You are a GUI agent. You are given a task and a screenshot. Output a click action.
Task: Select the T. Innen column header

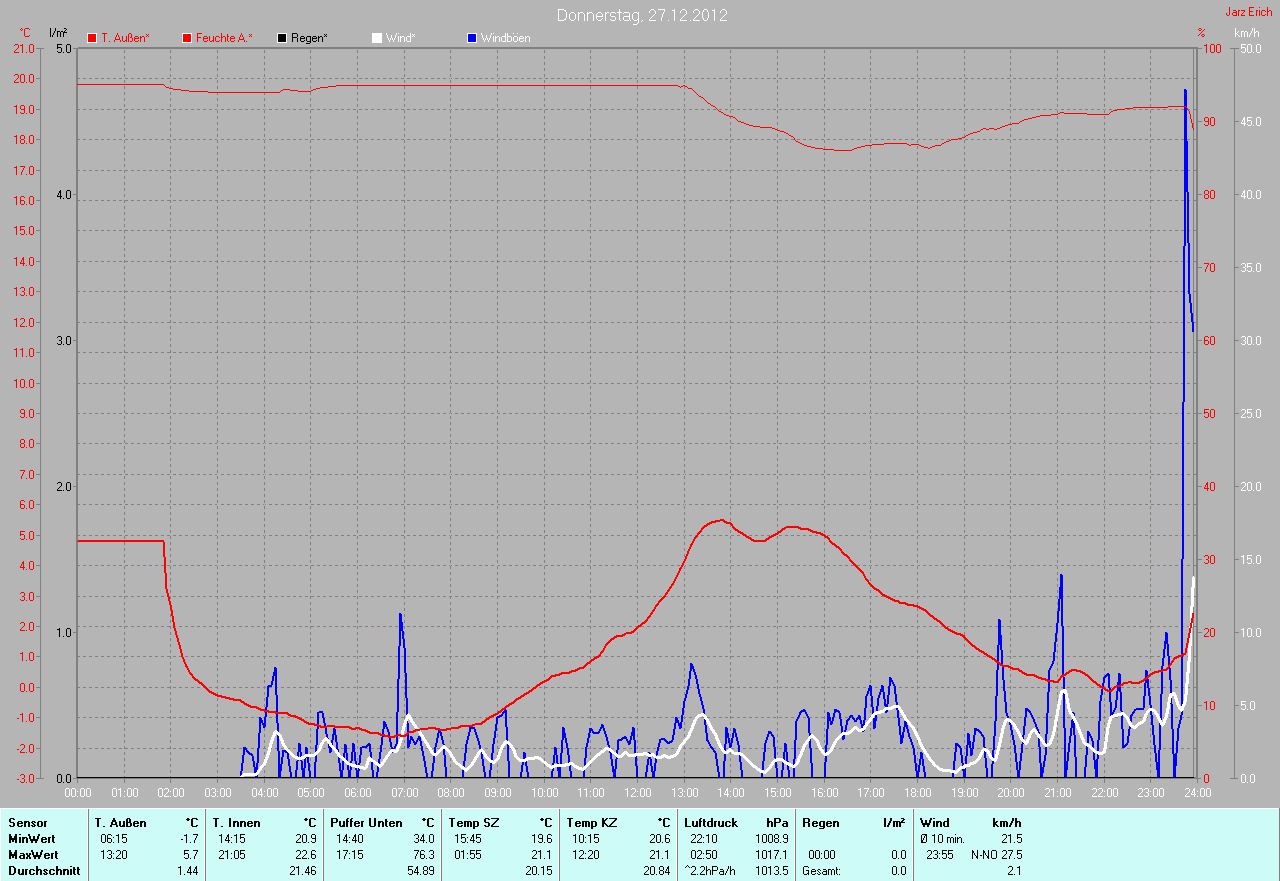pyautogui.click(x=236, y=823)
